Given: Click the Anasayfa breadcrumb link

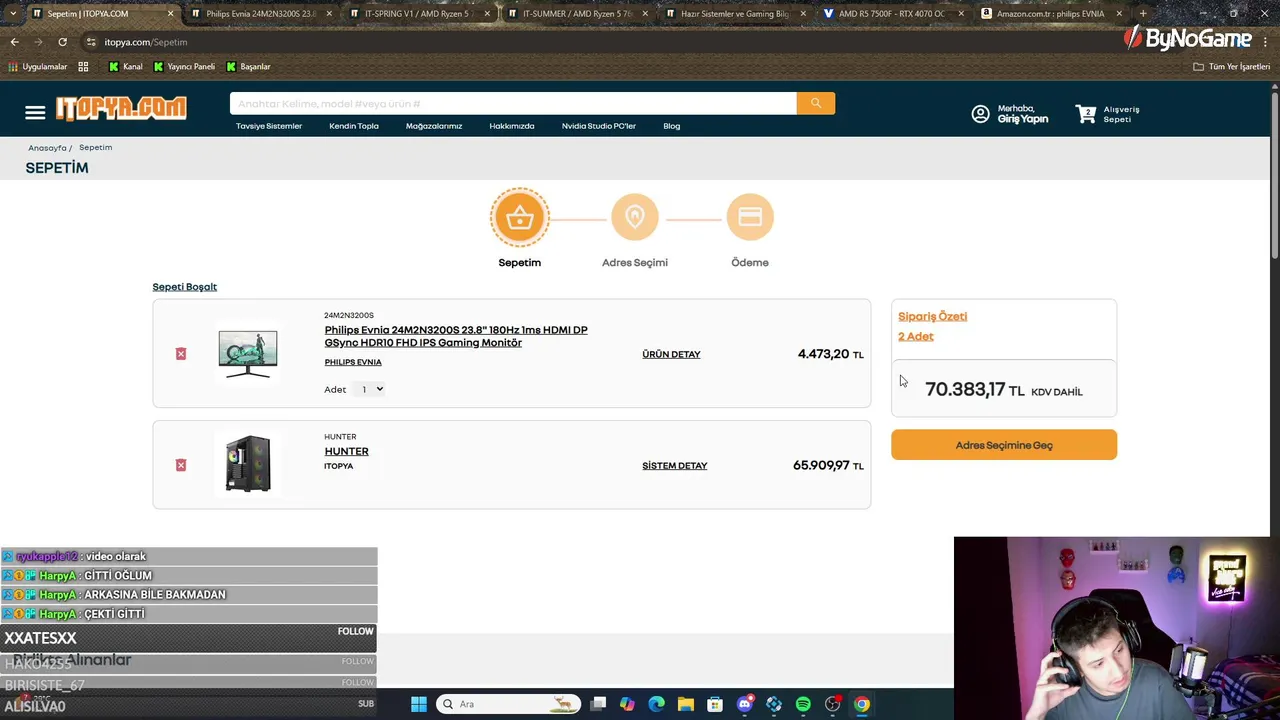Looking at the screenshot, I should point(47,148).
